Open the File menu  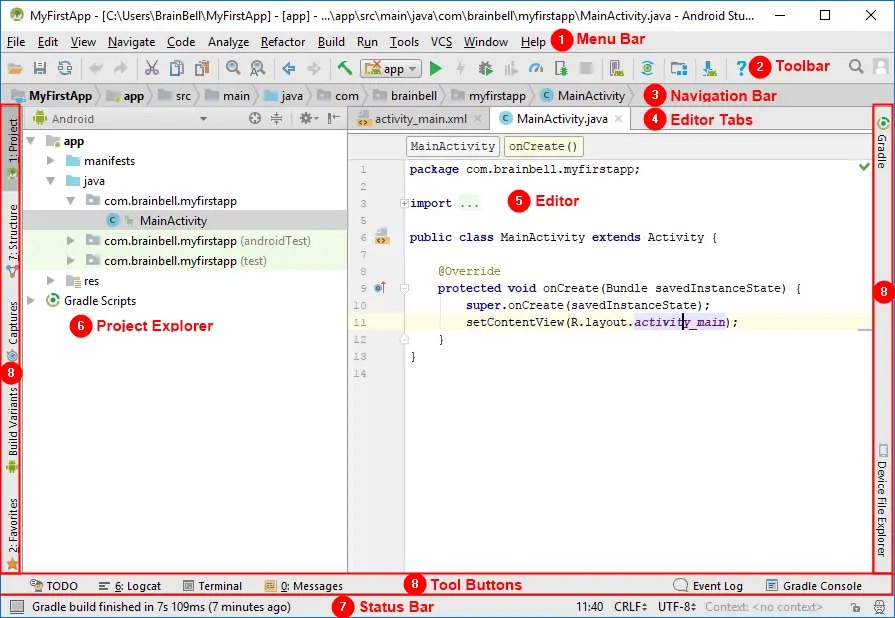click(16, 42)
